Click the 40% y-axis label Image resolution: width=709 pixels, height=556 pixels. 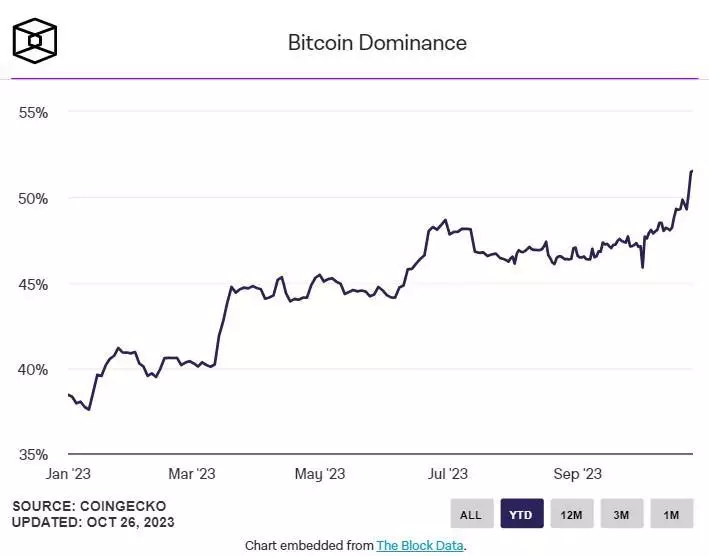pos(33,370)
